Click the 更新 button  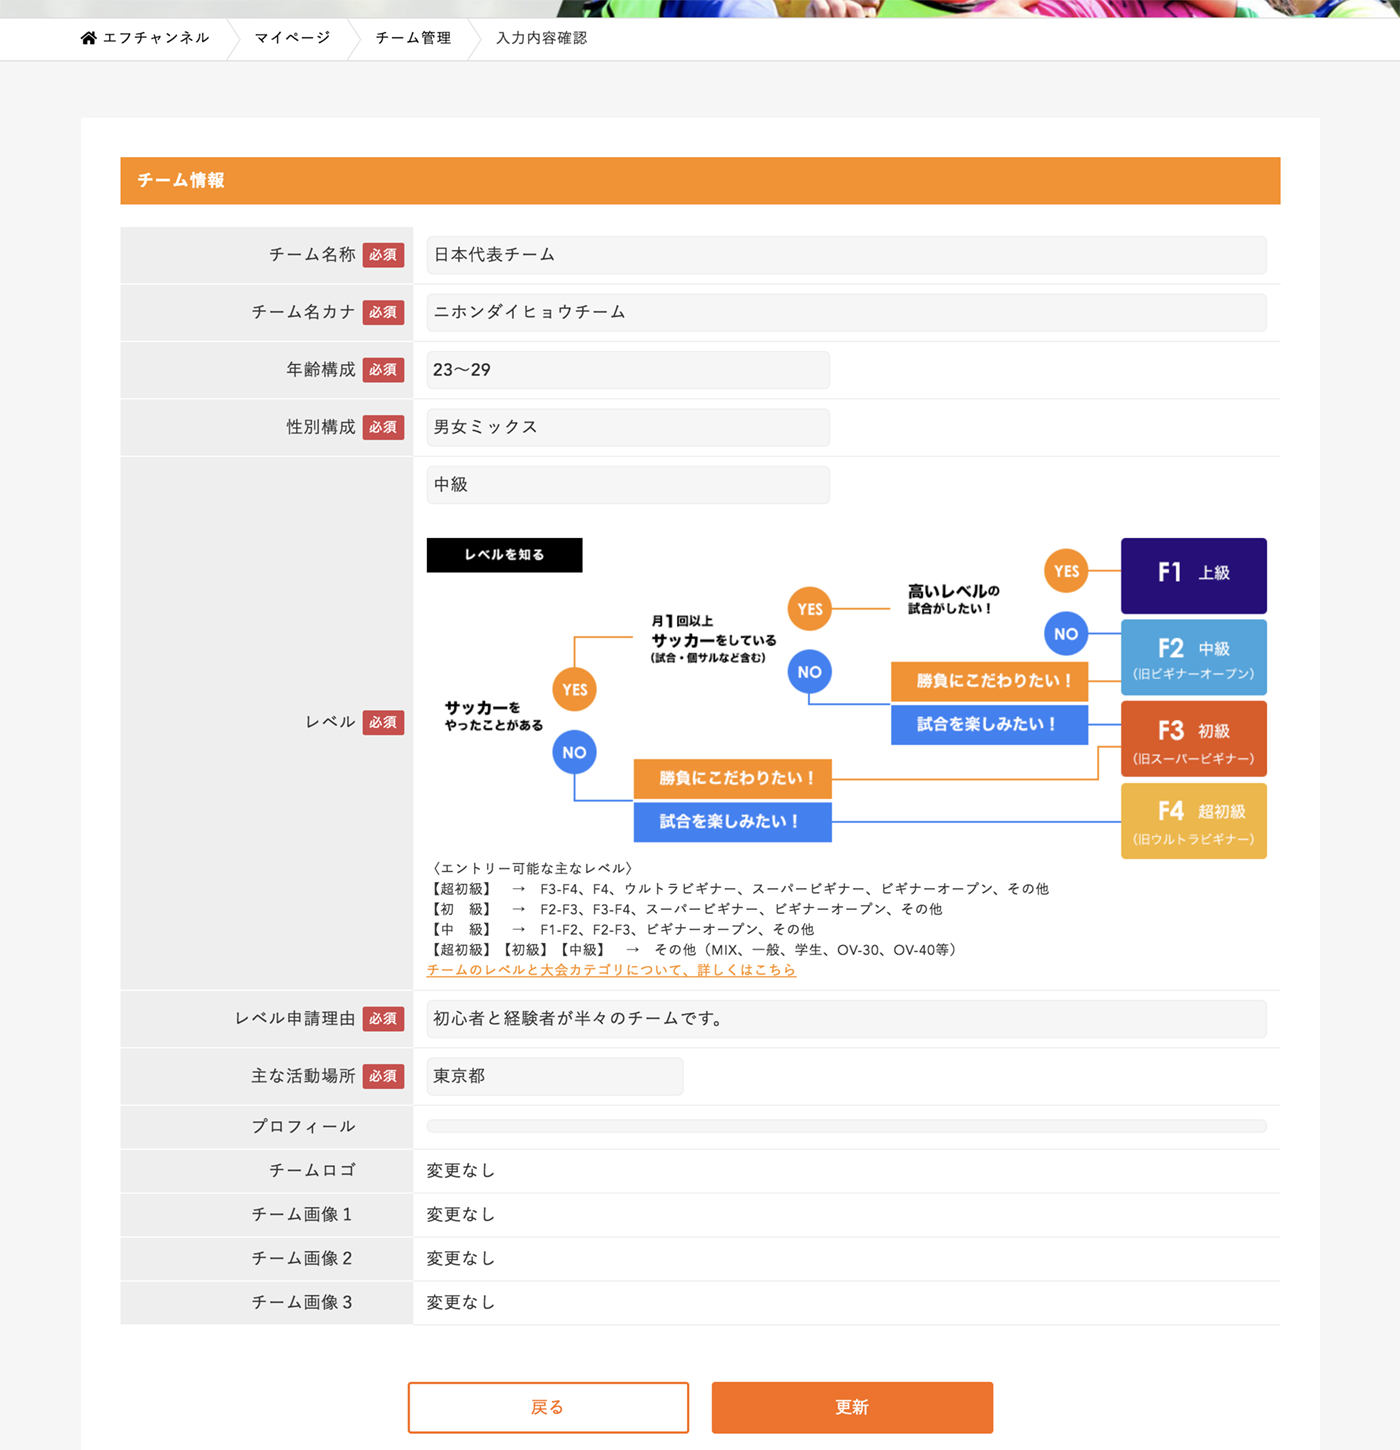(x=852, y=1407)
